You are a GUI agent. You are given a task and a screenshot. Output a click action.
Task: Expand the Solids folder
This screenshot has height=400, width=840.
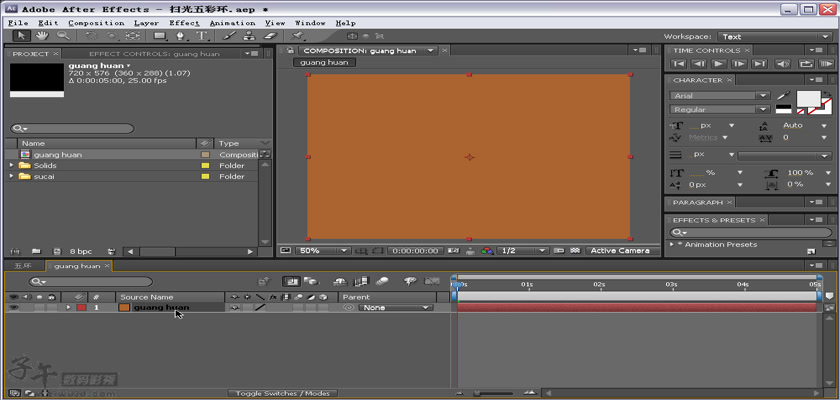pos(12,165)
